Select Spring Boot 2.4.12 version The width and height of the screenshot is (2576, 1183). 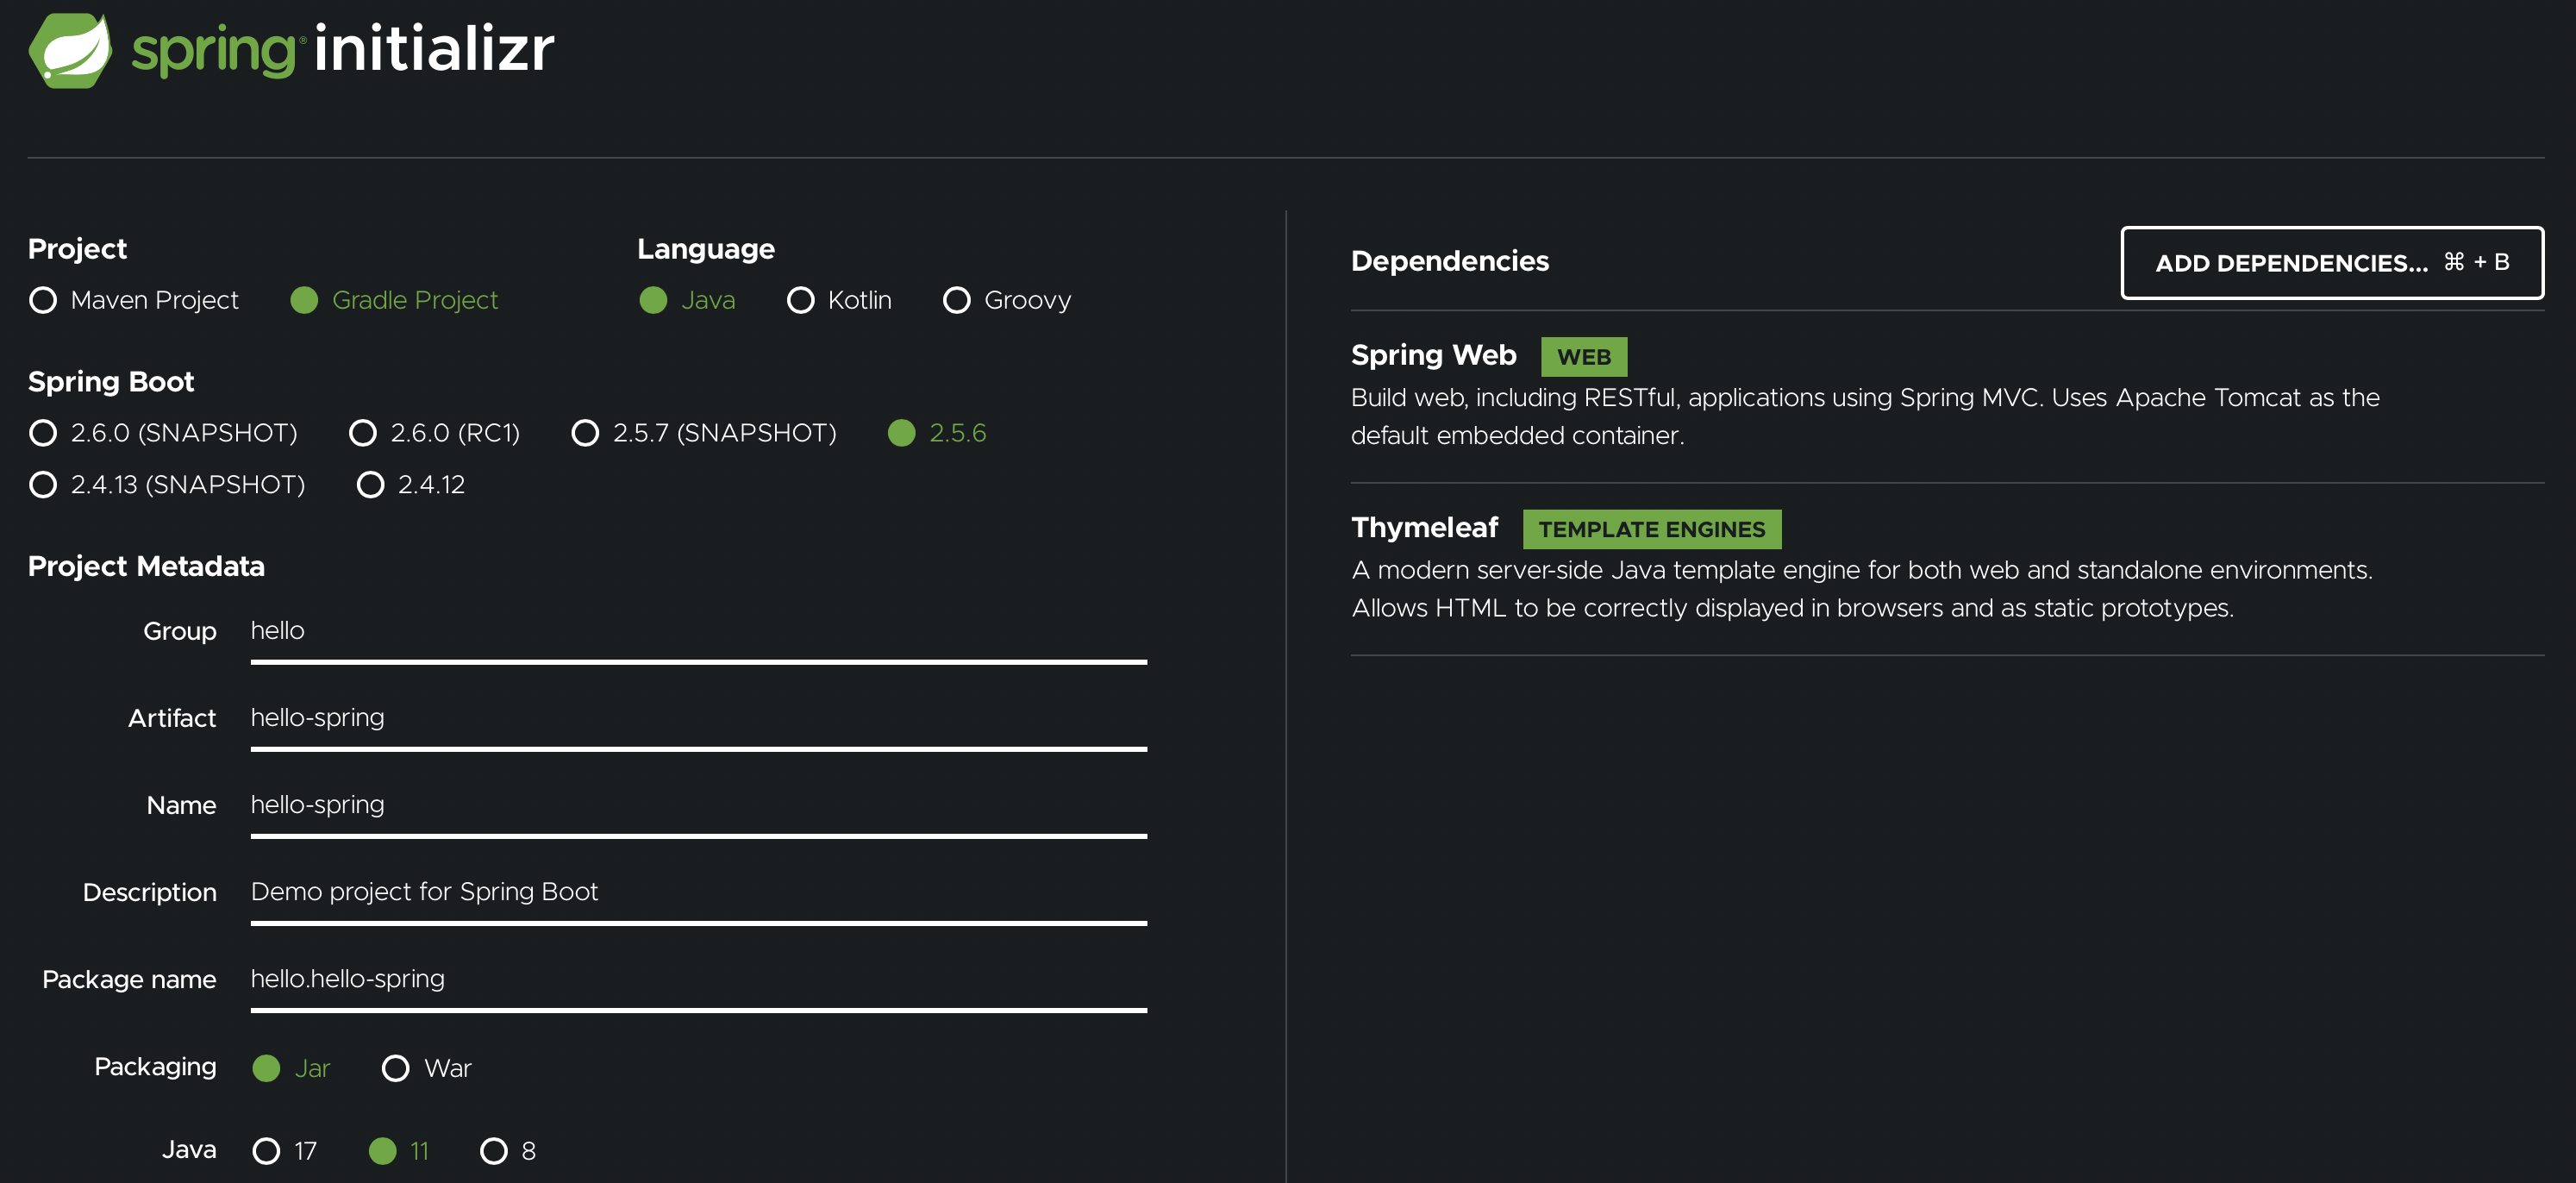click(371, 485)
